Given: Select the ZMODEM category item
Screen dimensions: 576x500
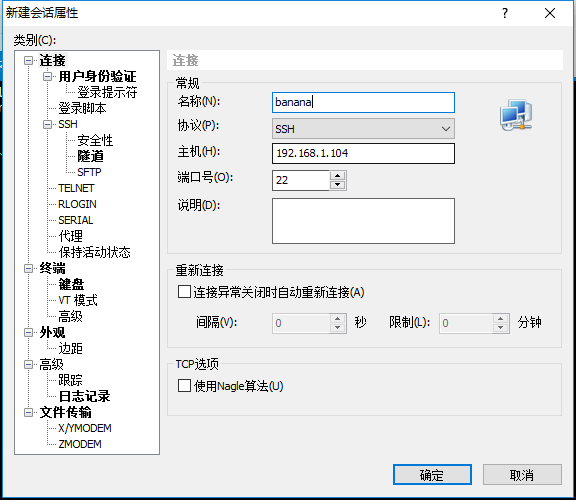Looking at the screenshot, I should click(80, 444).
